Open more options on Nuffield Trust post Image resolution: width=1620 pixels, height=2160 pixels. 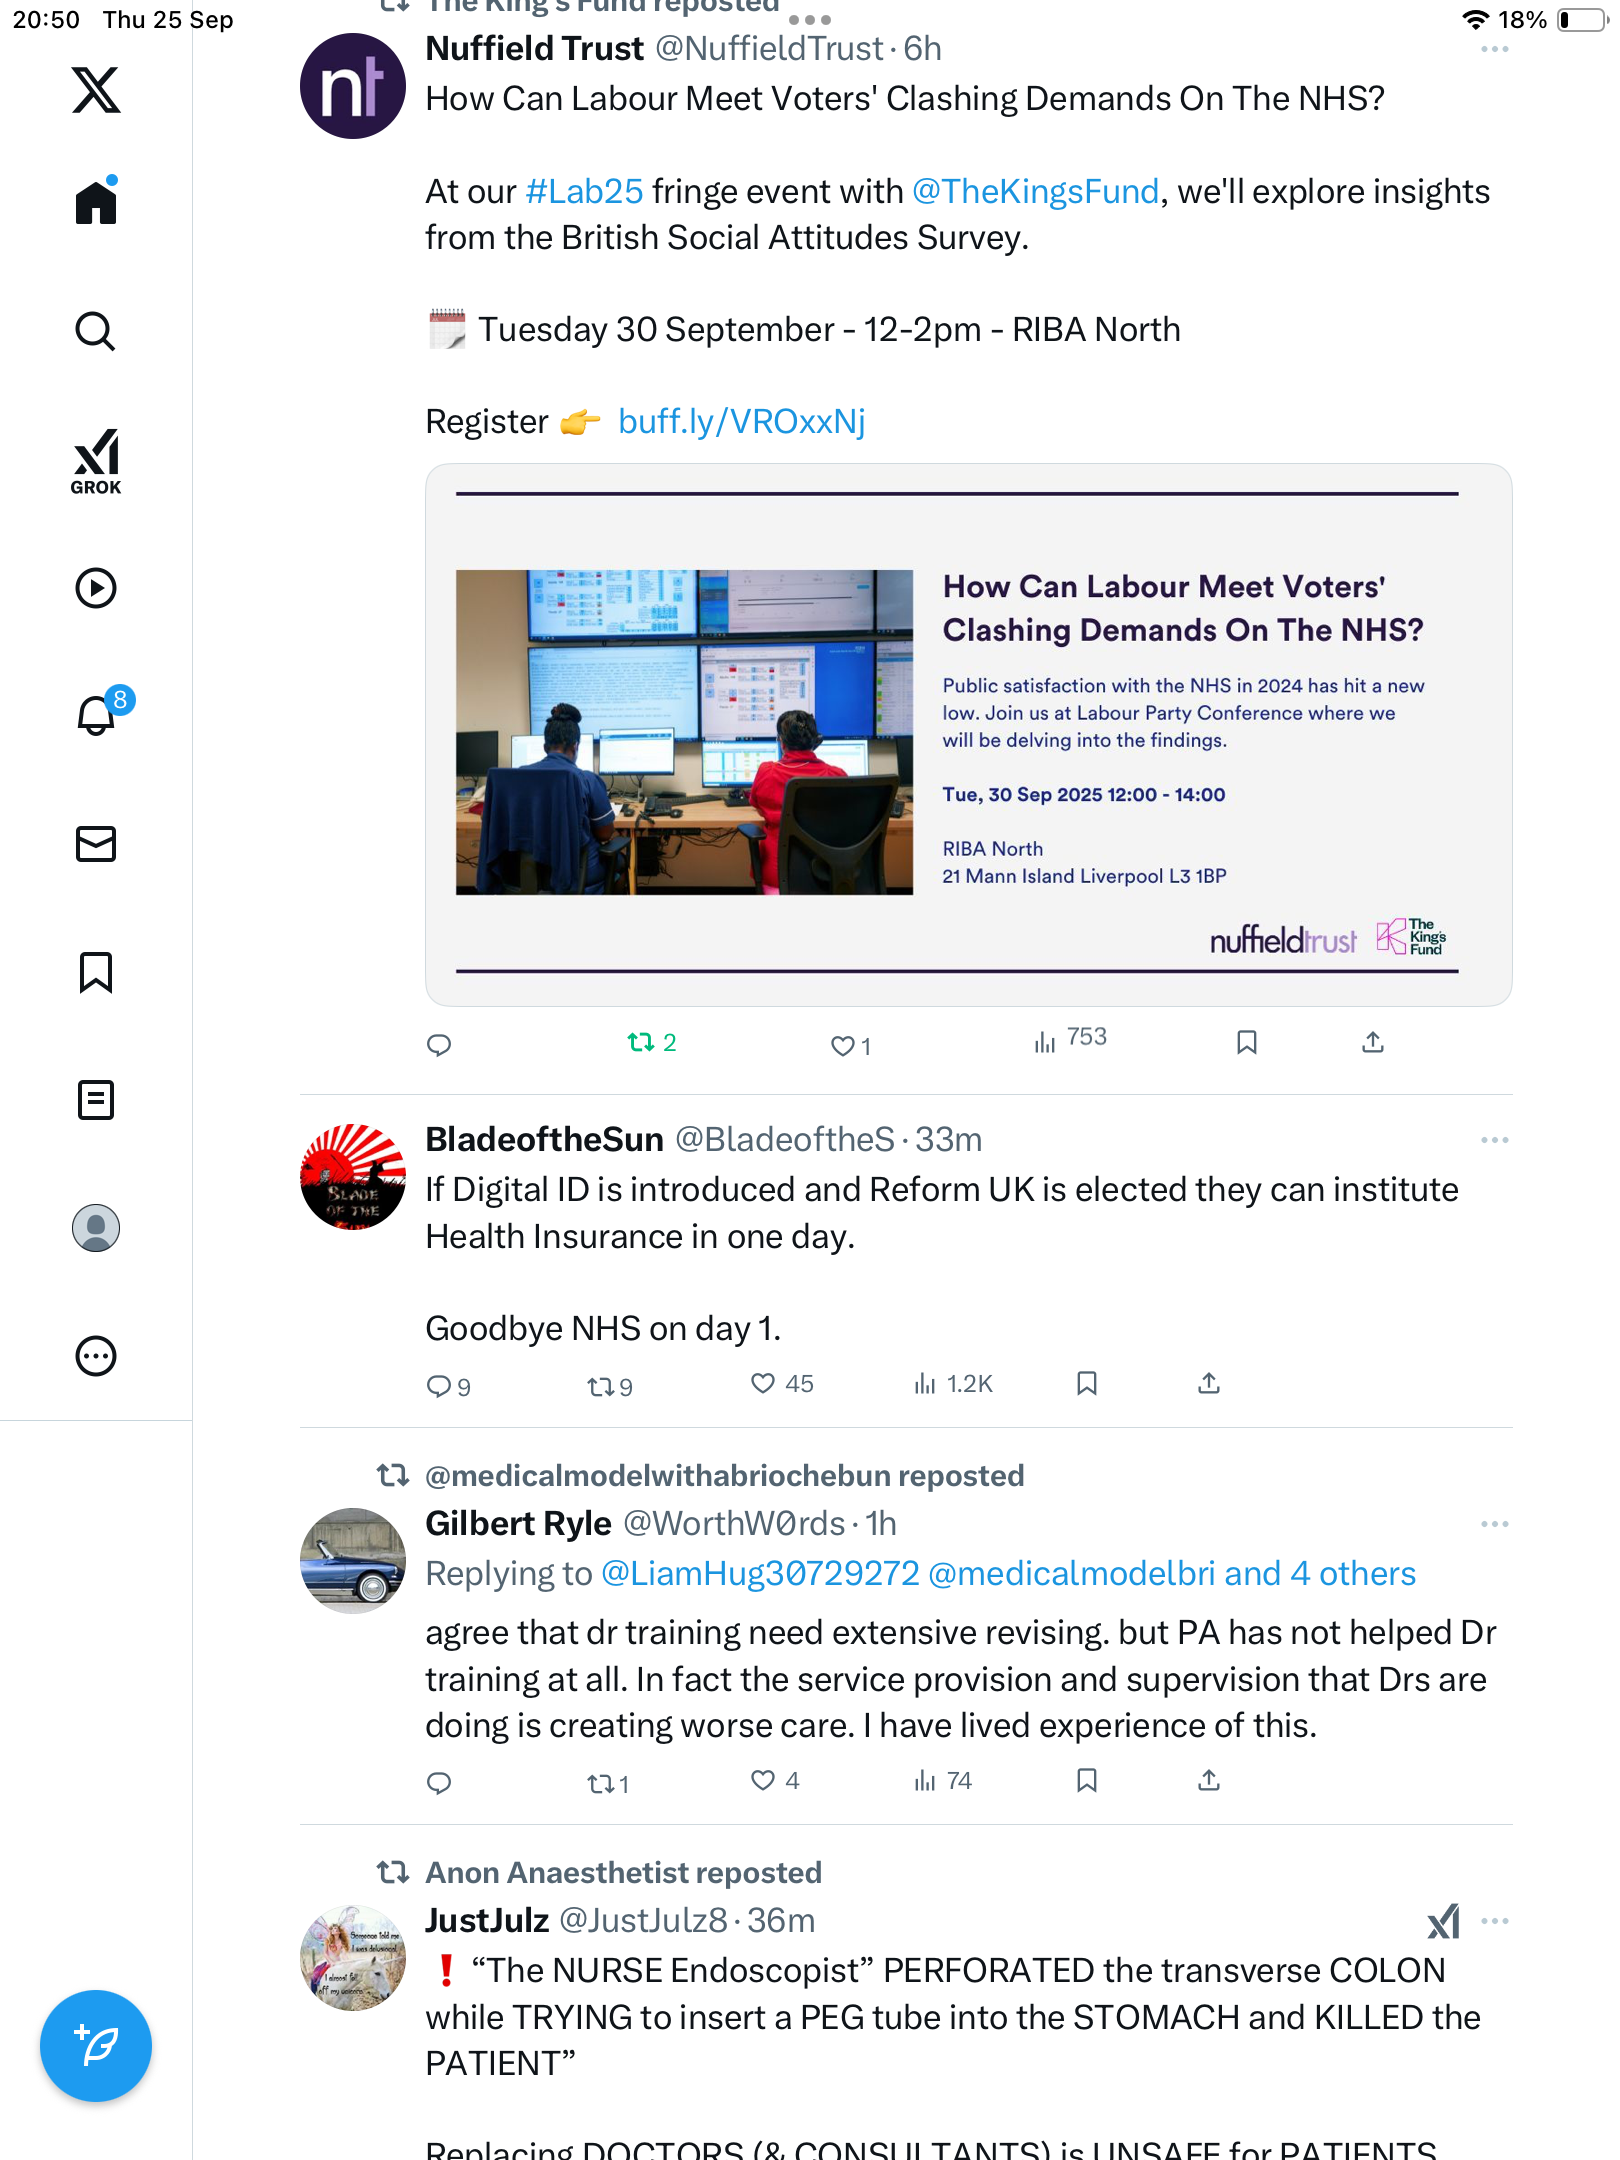click(1494, 49)
